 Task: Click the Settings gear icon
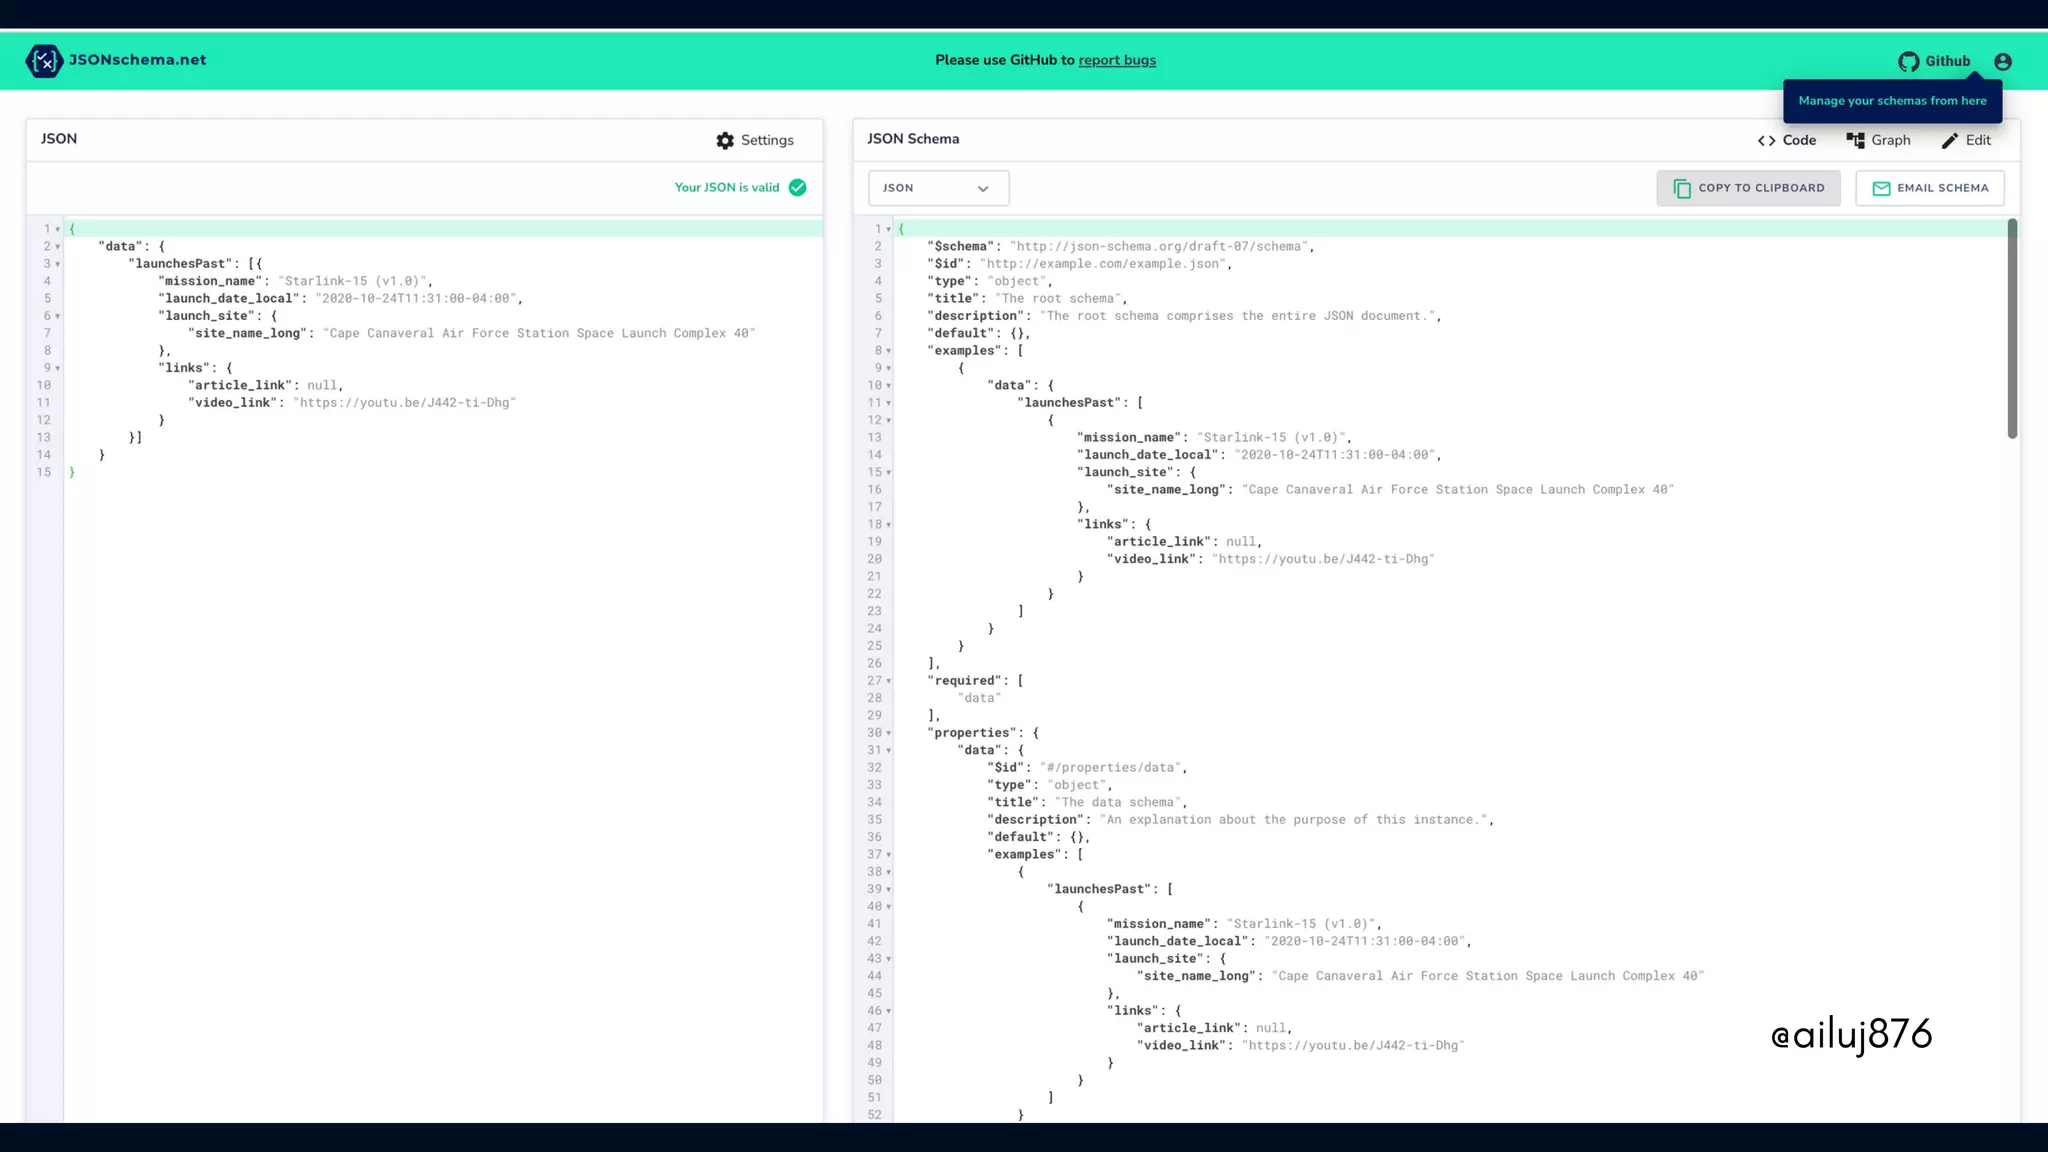[x=725, y=141]
